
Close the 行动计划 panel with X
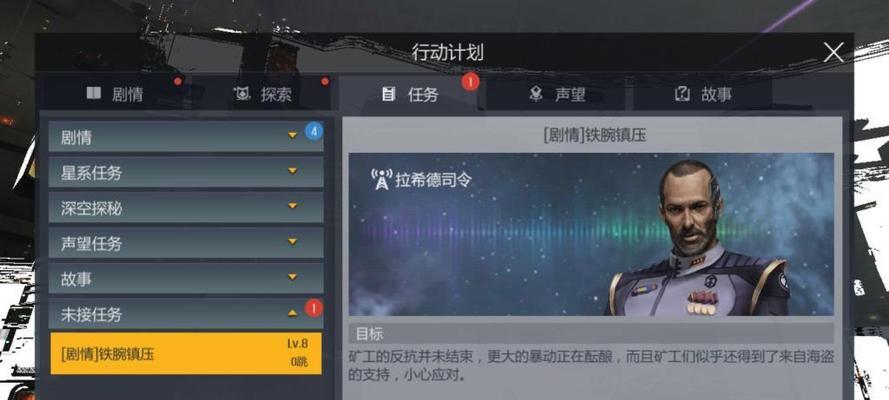click(x=833, y=53)
